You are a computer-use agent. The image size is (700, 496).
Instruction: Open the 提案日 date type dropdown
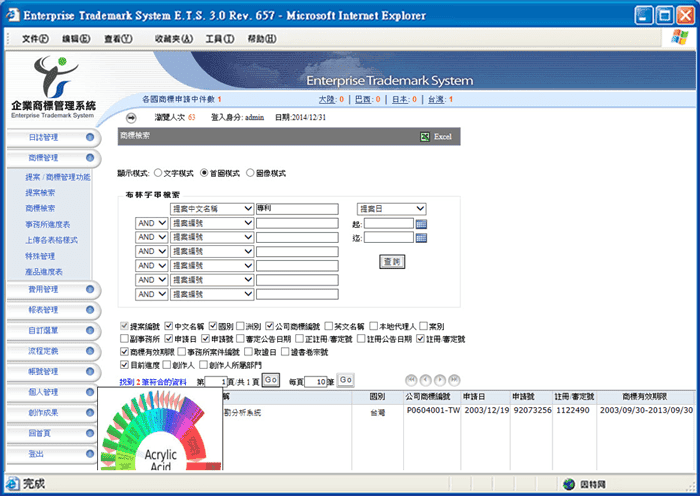[391, 209]
